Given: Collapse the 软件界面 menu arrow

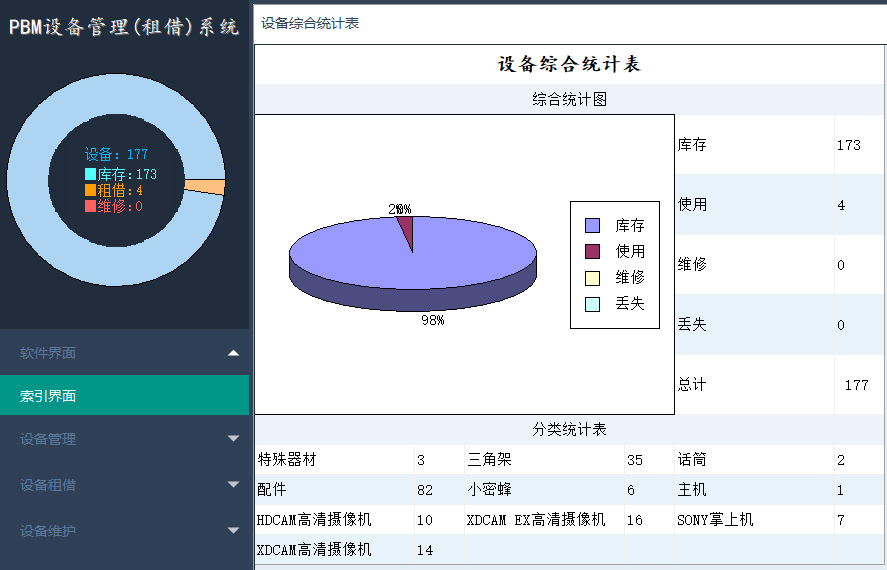Looking at the screenshot, I should pyautogui.click(x=233, y=353).
